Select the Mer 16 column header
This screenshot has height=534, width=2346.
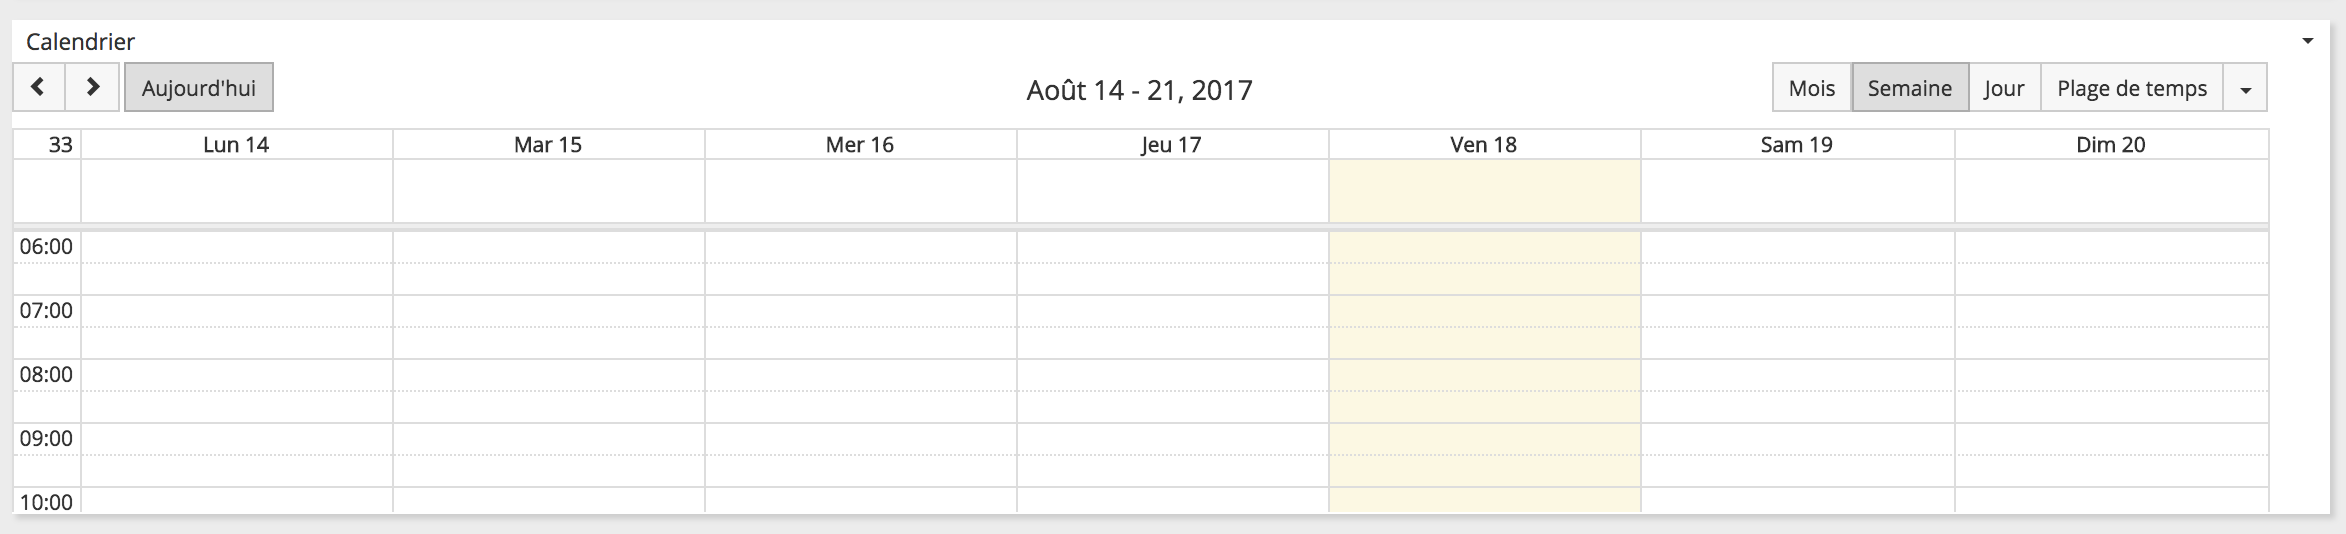860,145
